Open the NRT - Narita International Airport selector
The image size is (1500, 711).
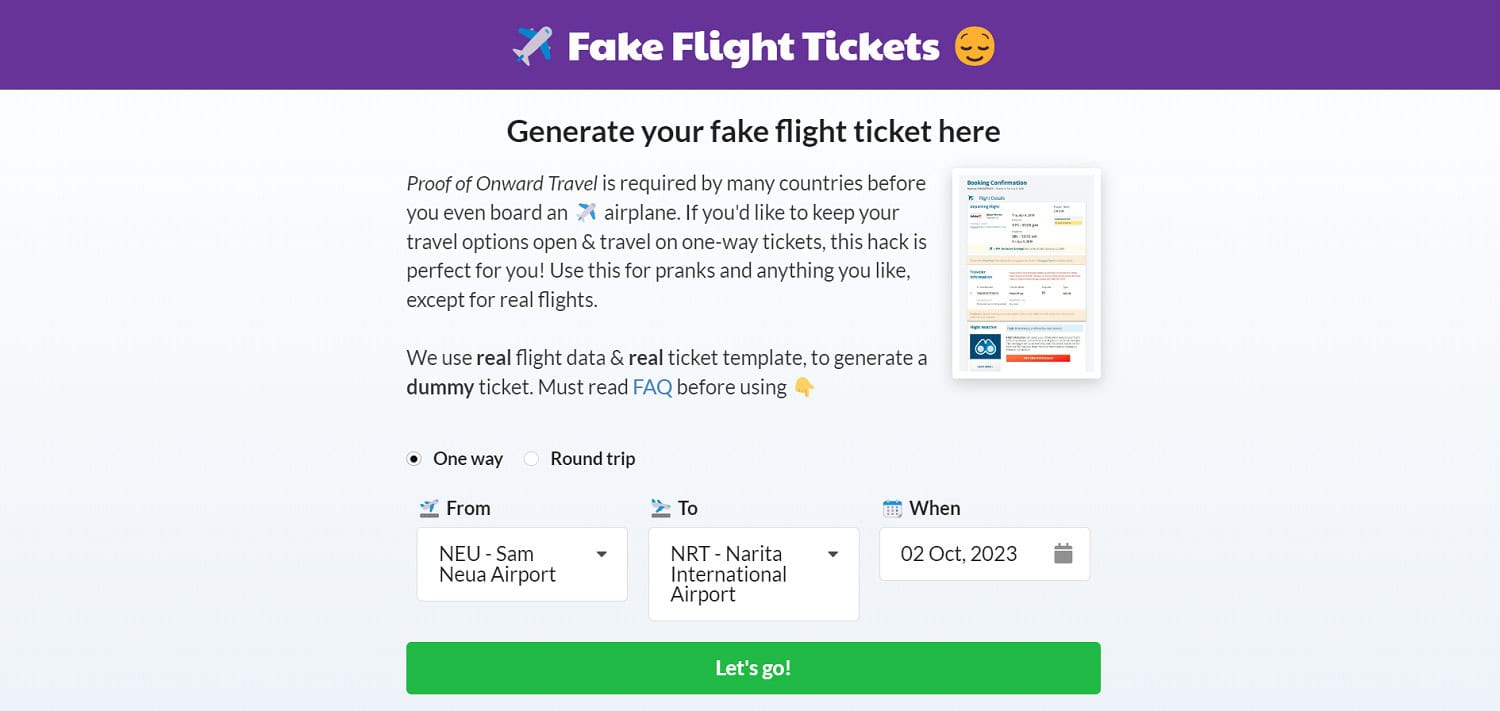tap(754, 574)
